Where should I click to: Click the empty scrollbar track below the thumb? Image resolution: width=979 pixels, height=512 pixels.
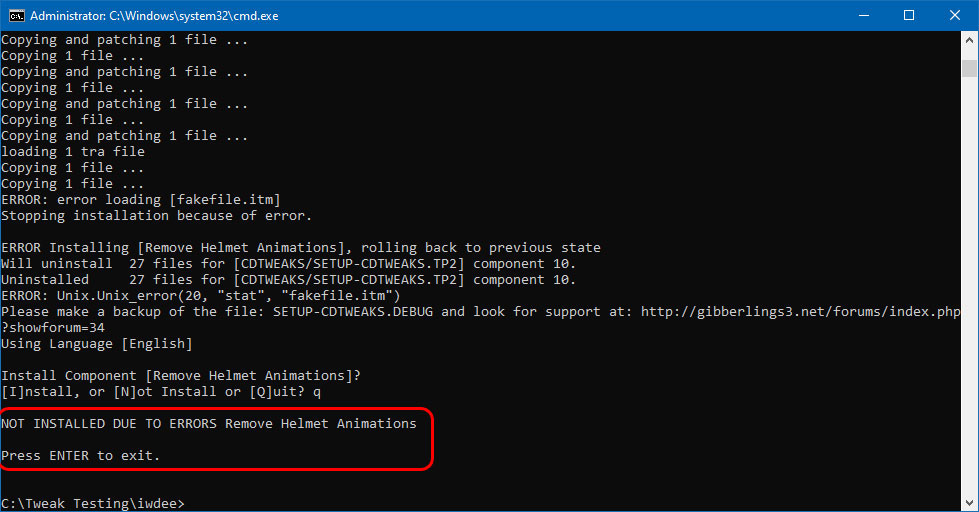pyautogui.click(x=969, y=300)
